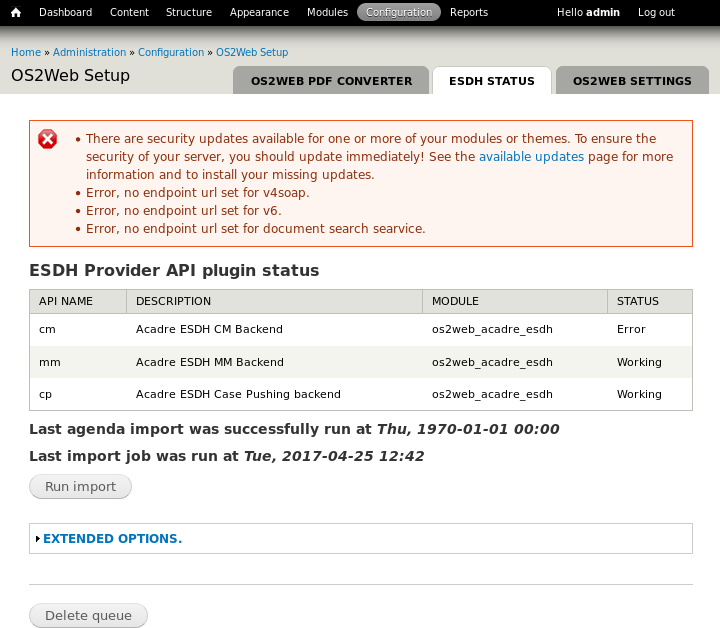Go to the Structure menu
The width and height of the screenshot is (720, 628).
(x=189, y=12)
